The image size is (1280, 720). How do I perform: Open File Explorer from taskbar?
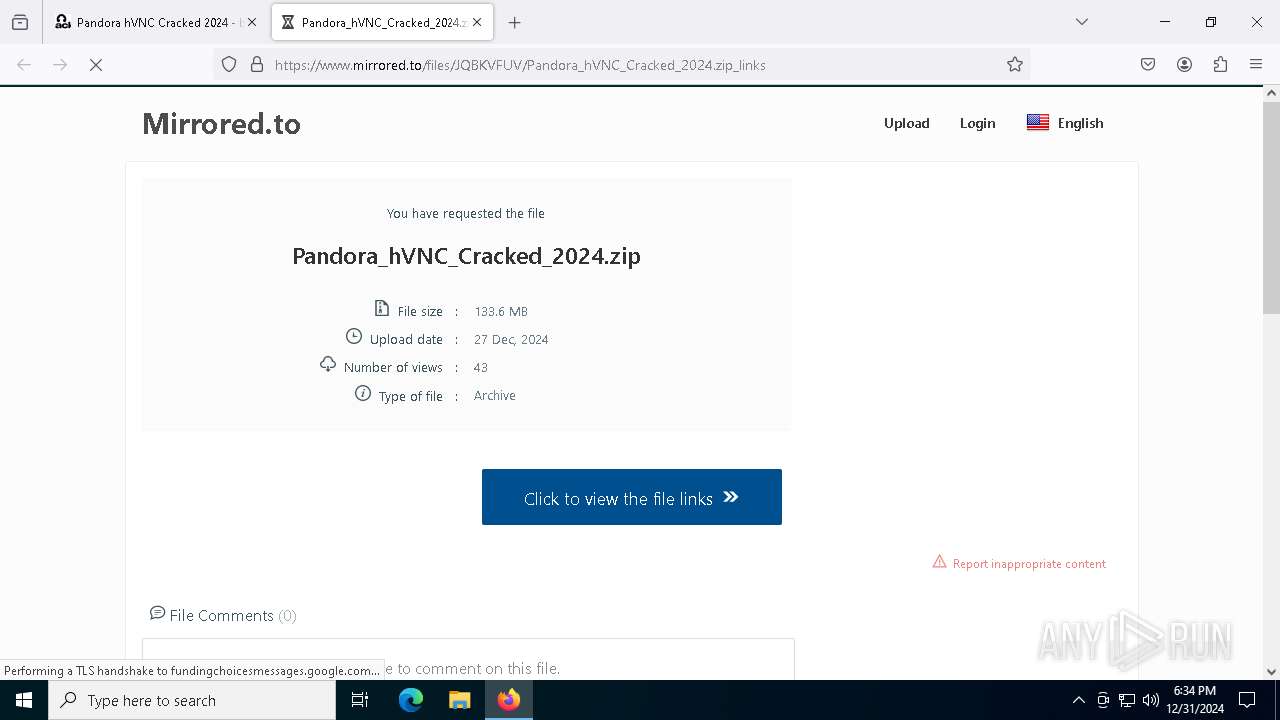(459, 700)
